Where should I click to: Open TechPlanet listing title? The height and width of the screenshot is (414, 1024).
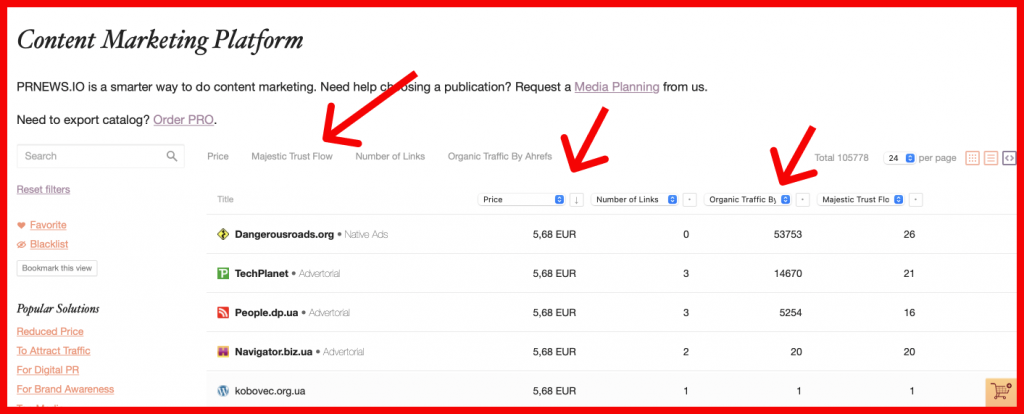261,274
